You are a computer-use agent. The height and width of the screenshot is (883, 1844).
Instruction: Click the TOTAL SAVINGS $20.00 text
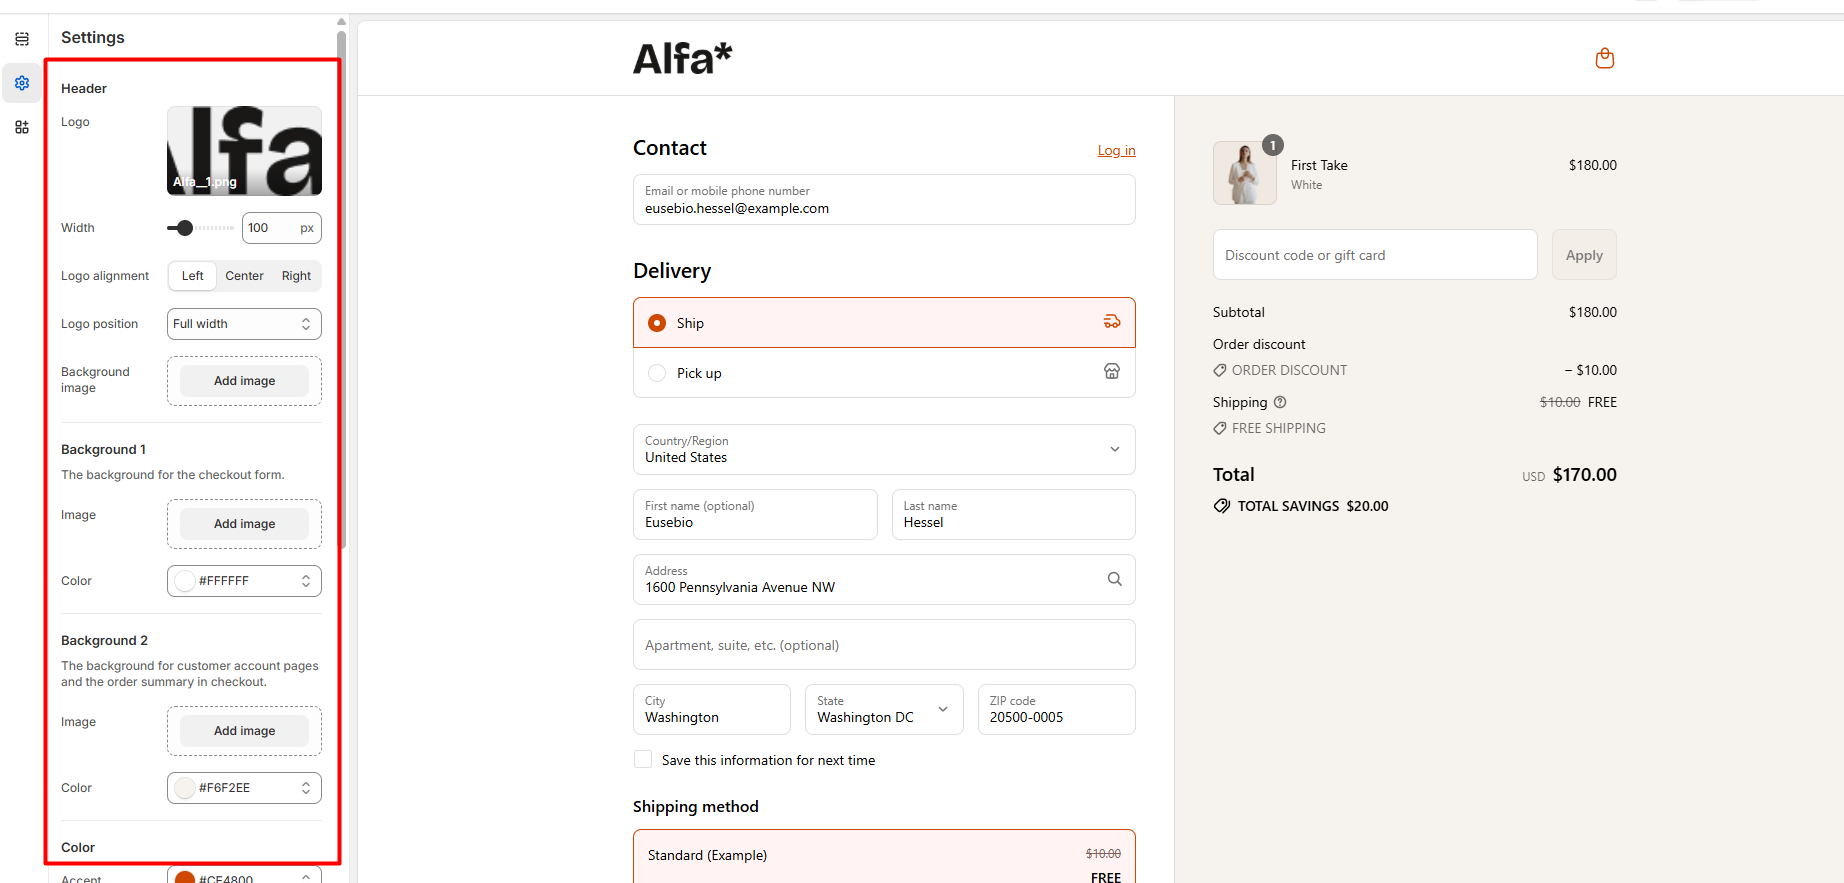pos(1313,506)
